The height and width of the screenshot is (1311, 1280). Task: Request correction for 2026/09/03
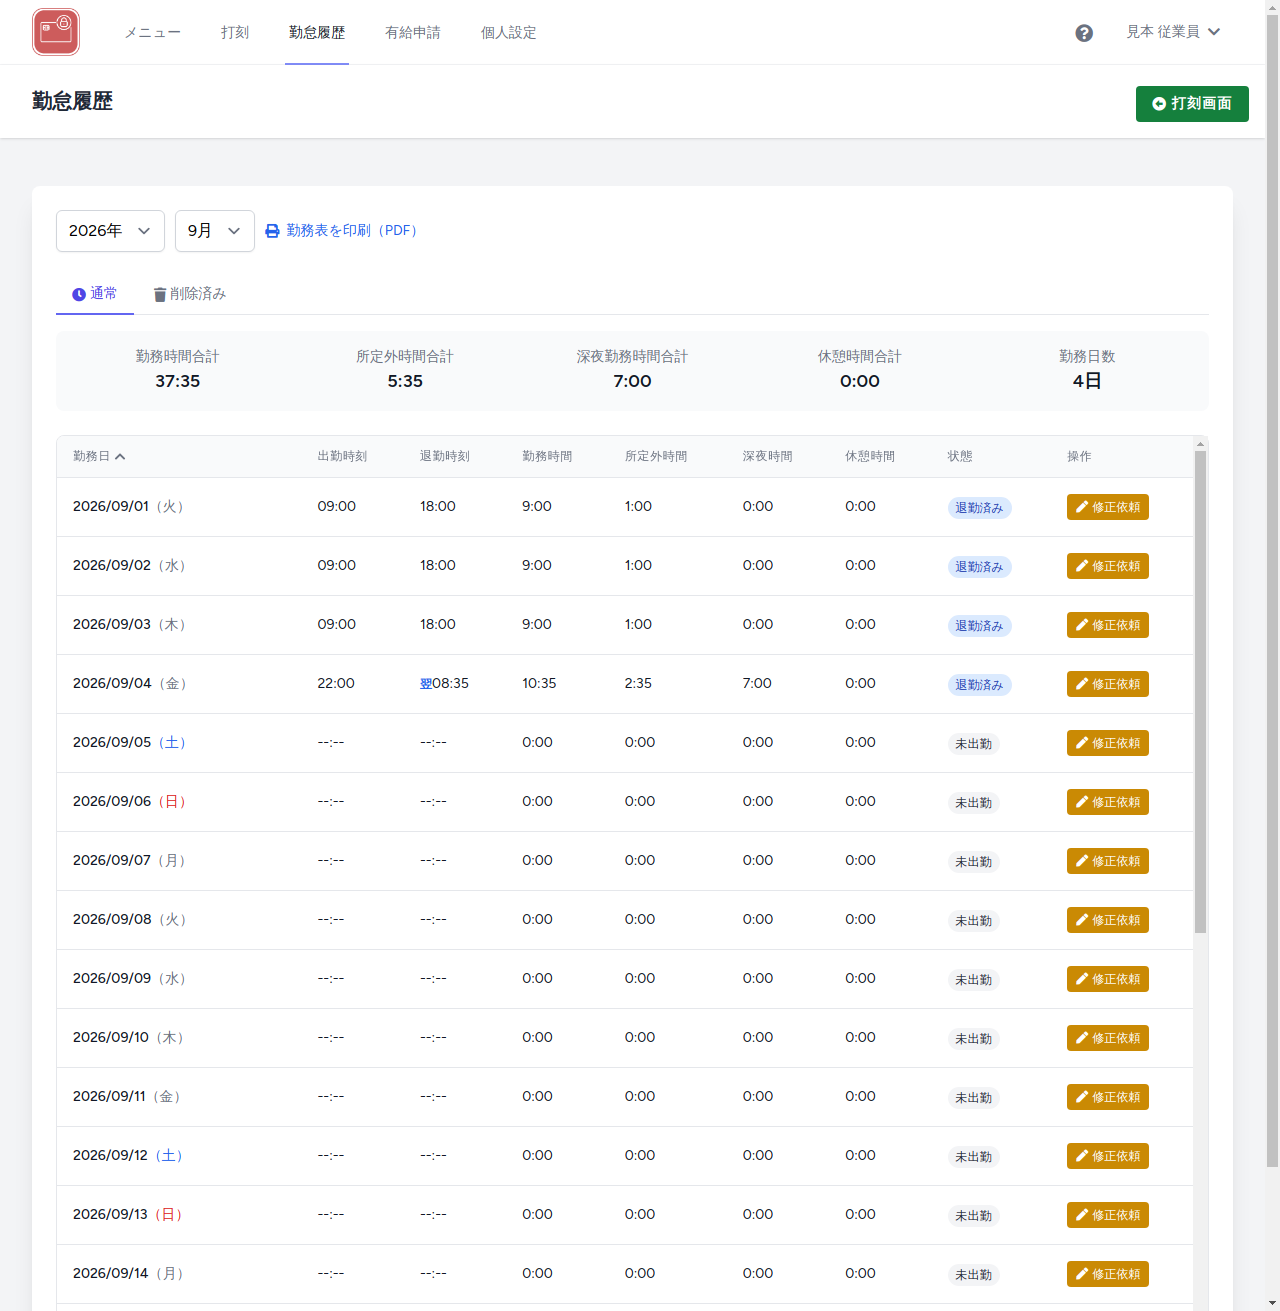tap(1108, 625)
